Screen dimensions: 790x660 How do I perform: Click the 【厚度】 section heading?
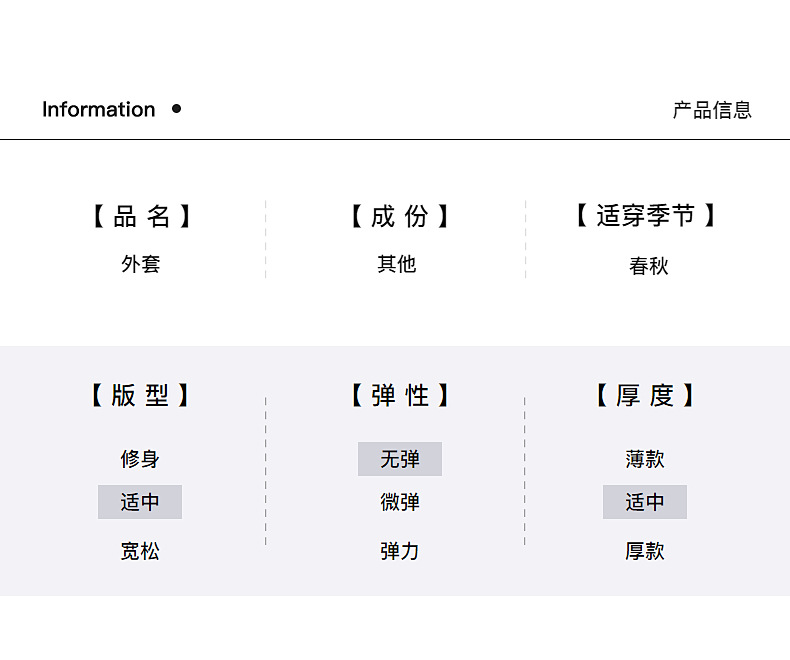(x=645, y=395)
